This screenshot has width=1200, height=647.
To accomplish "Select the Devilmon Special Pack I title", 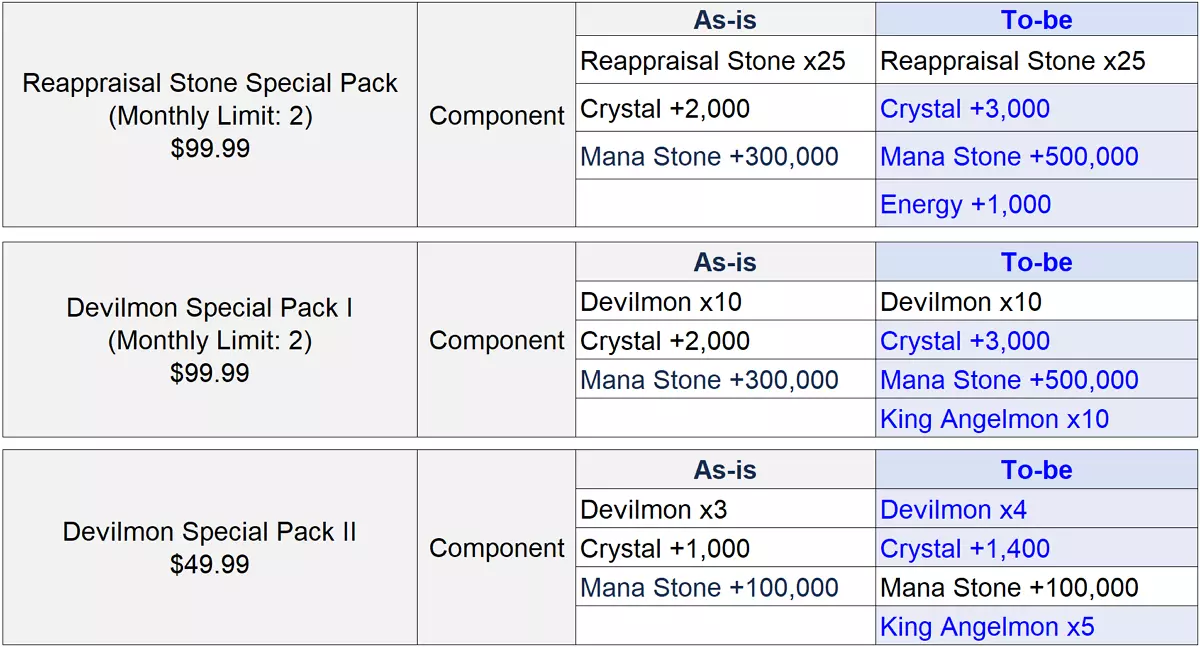I will pyautogui.click(x=210, y=308).
